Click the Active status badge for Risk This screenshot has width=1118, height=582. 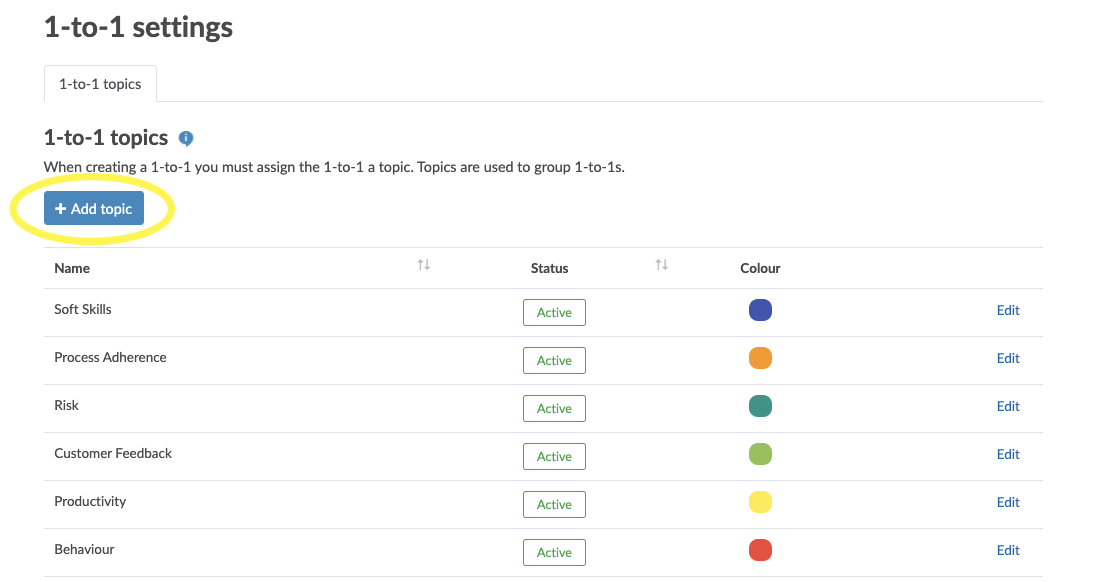(x=554, y=409)
